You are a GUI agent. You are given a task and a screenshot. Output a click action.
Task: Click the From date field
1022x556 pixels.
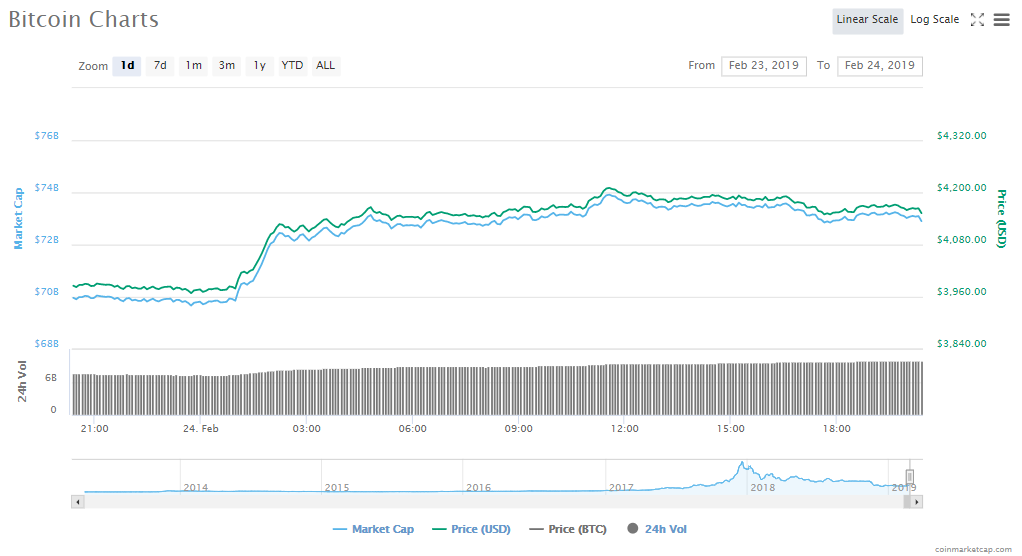pos(764,66)
